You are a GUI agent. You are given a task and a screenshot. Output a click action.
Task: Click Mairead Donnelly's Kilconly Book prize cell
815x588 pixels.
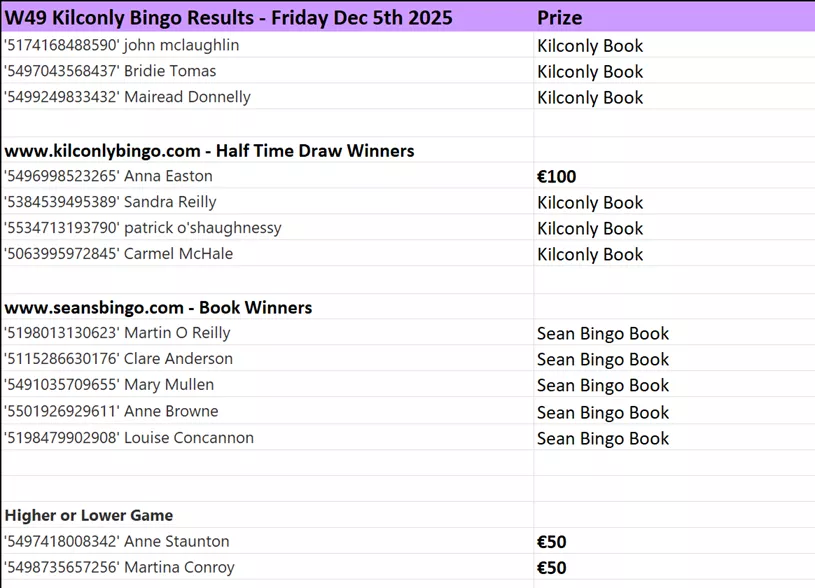(590, 97)
